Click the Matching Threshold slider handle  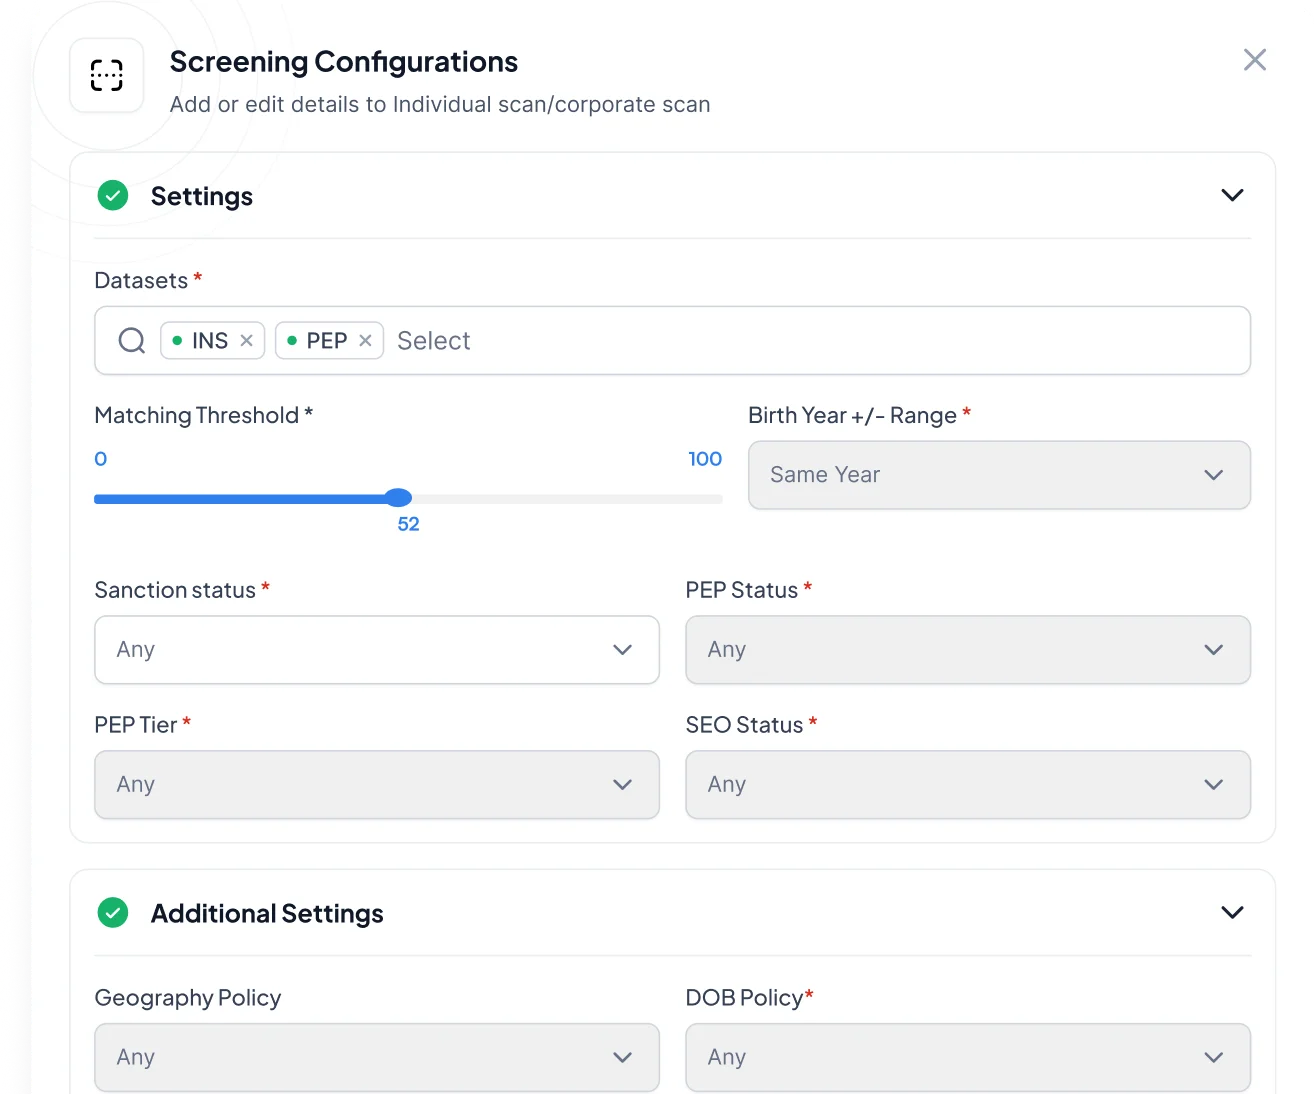[399, 498]
